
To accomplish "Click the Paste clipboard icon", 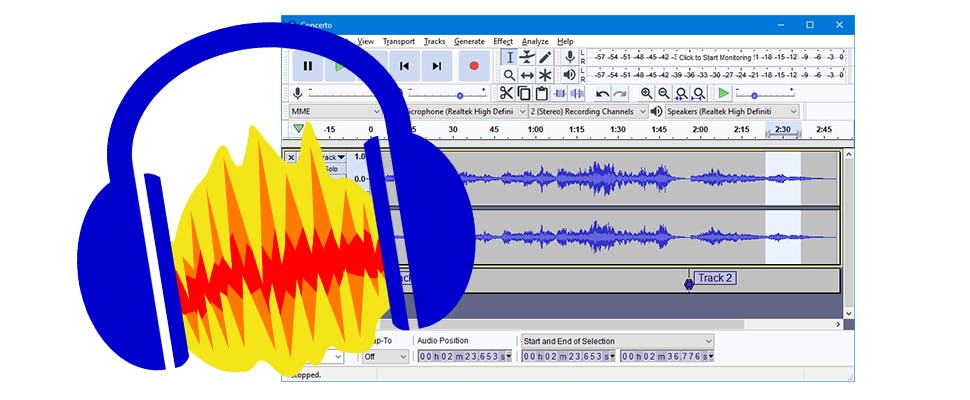I will (542, 93).
